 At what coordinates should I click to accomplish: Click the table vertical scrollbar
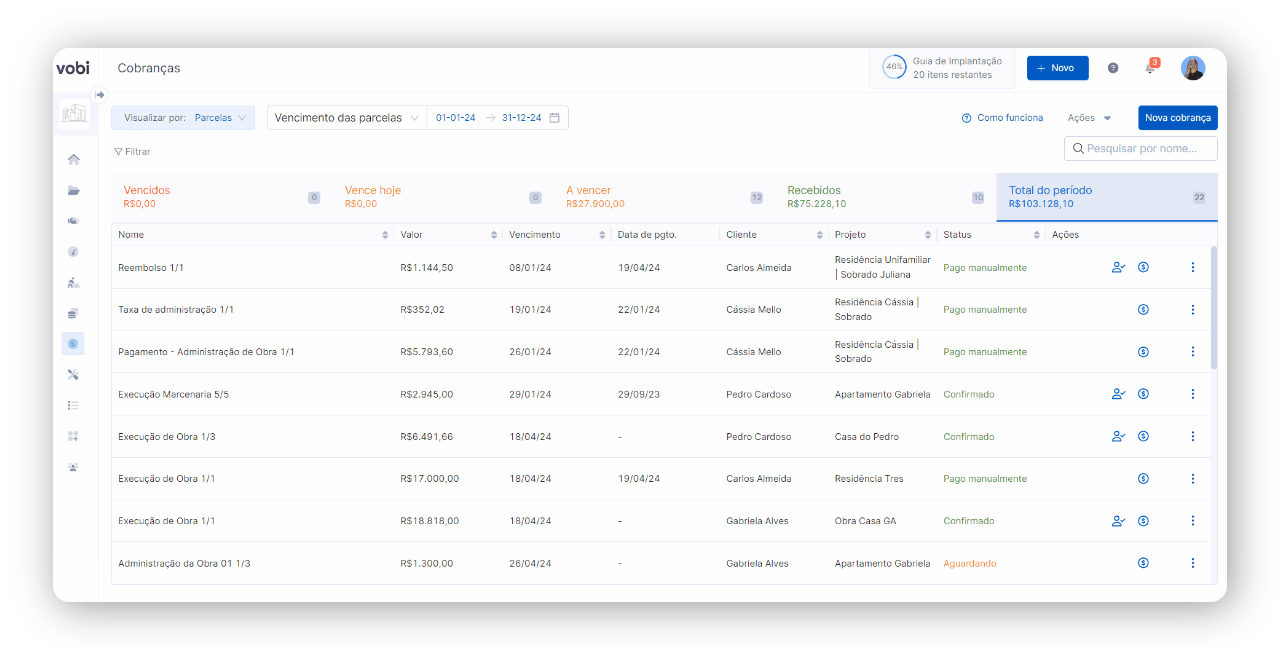click(1214, 308)
